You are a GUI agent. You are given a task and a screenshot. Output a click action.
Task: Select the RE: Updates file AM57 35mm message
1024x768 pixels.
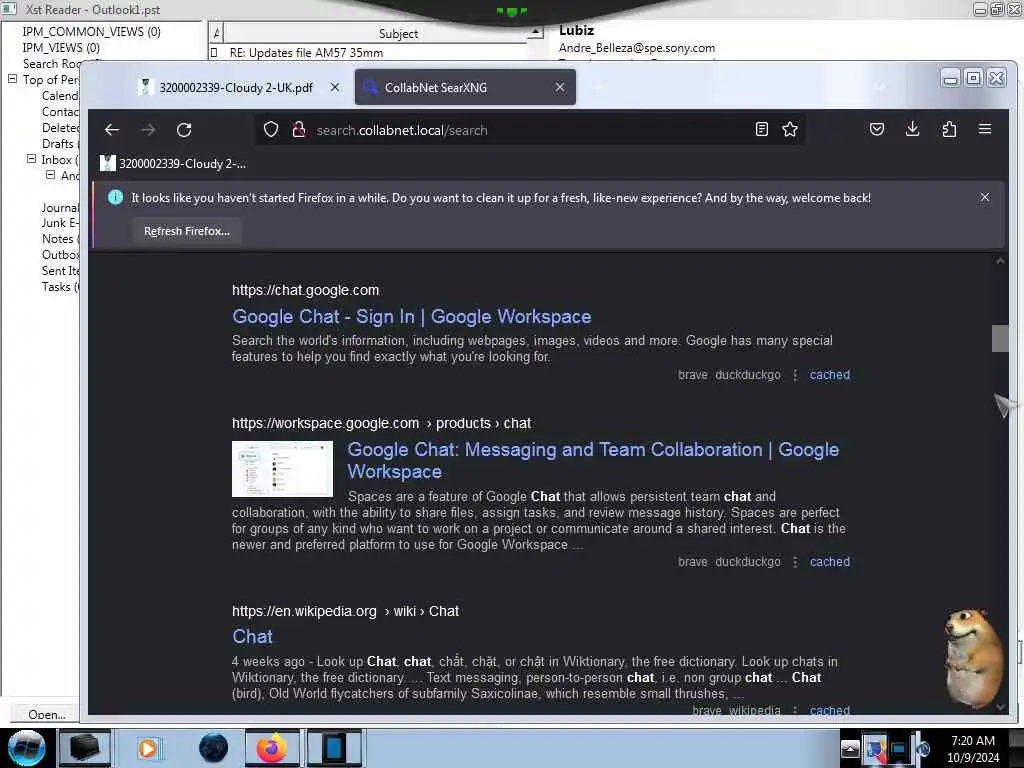[x=306, y=52]
